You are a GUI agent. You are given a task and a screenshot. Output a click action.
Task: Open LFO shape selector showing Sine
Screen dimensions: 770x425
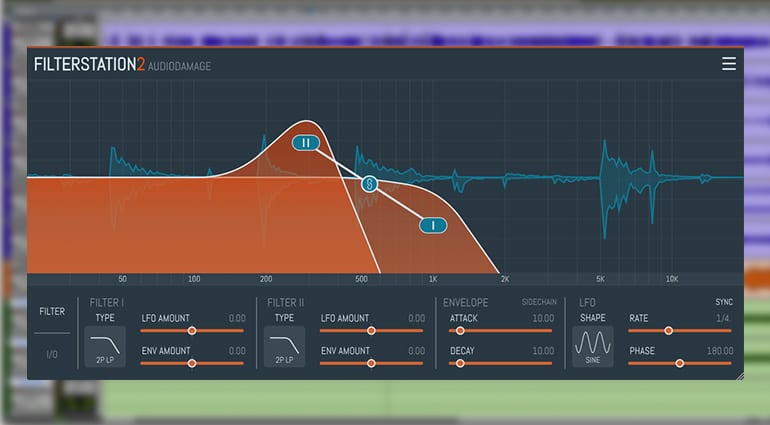click(593, 347)
